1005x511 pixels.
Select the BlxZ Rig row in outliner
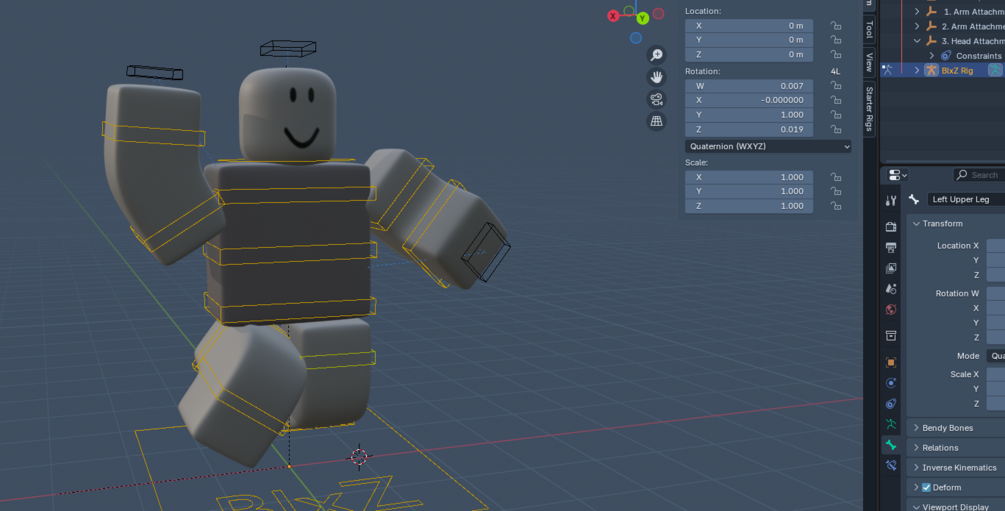coord(942,71)
